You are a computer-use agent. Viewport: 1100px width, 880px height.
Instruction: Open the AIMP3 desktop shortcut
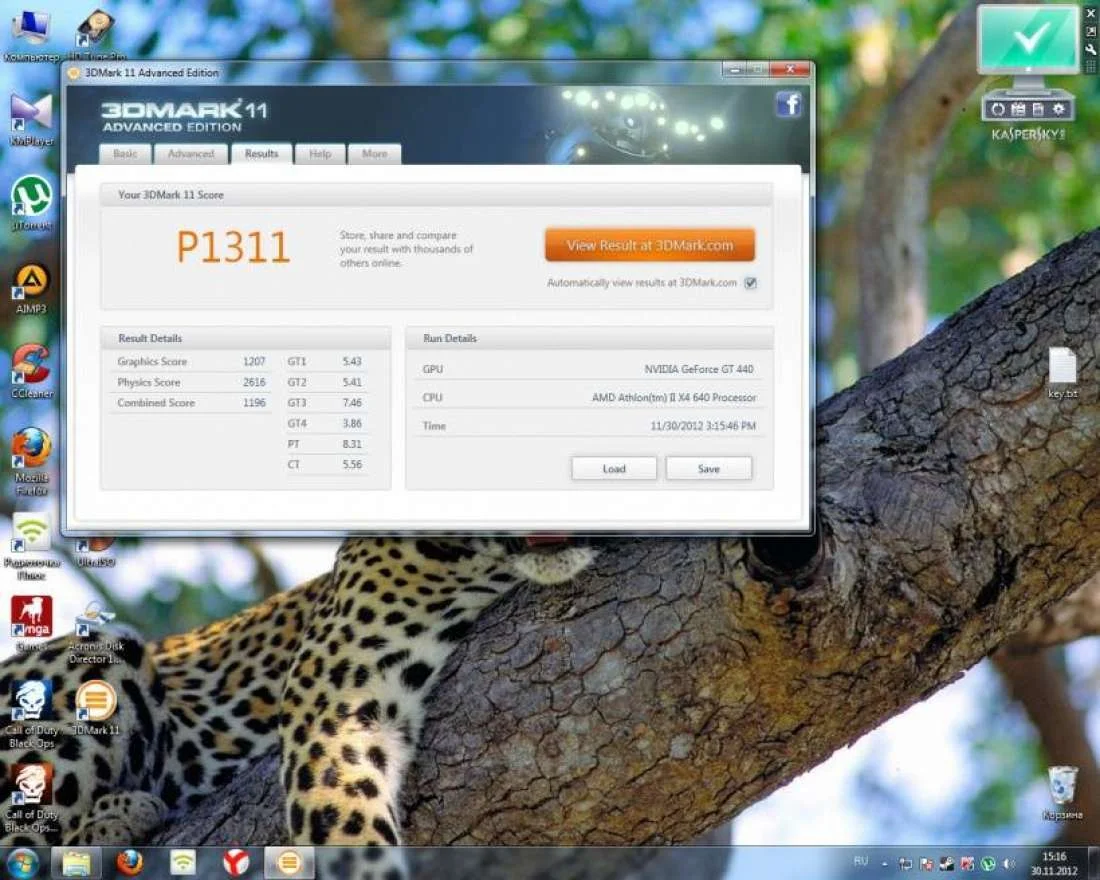point(32,288)
